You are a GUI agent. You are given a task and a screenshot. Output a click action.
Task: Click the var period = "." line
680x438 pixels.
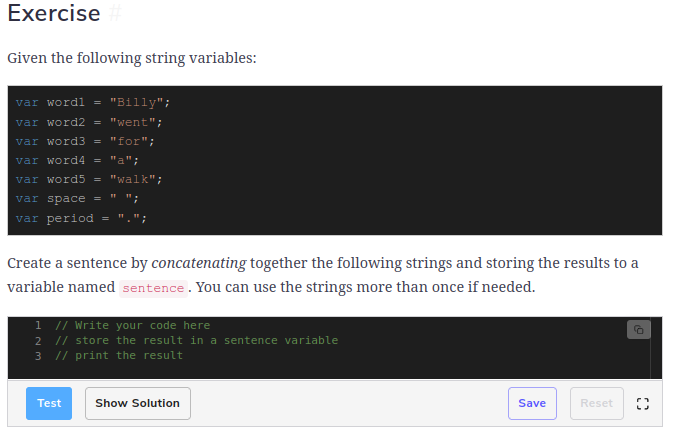click(x=81, y=218)
